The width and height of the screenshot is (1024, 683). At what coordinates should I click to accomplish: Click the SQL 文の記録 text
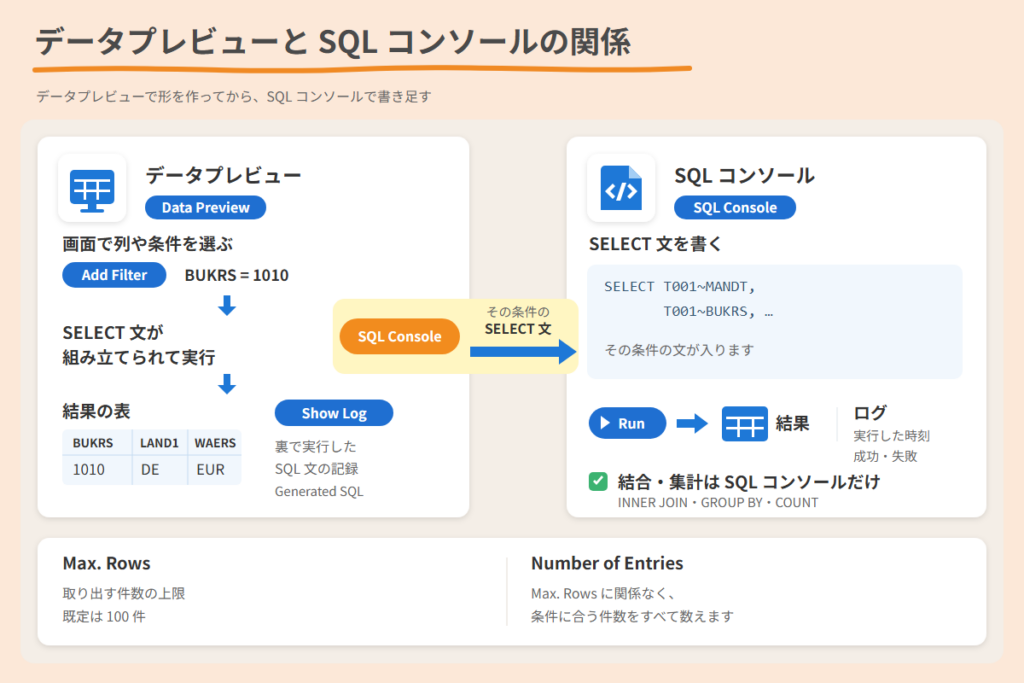pos(316,469)
